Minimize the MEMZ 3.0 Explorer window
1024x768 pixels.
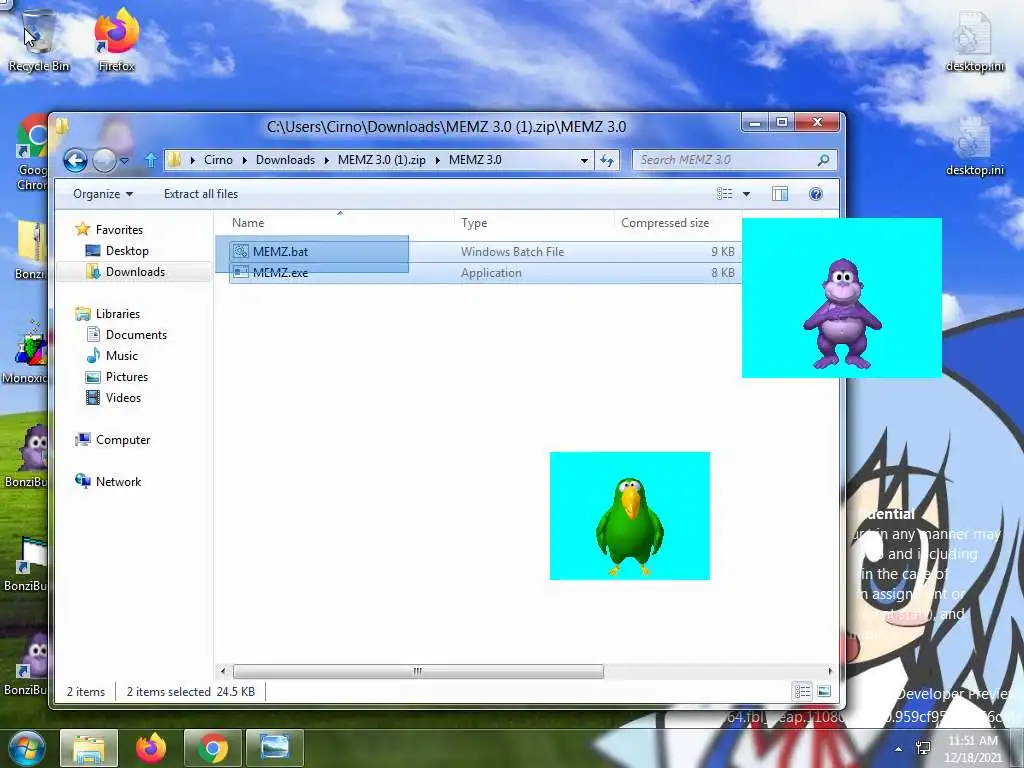click(755, 122)
